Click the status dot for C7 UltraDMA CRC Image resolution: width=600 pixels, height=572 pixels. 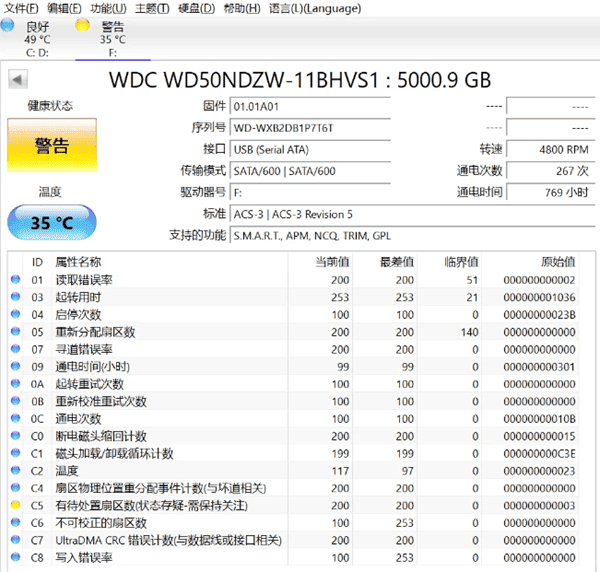tap(16, 539)
